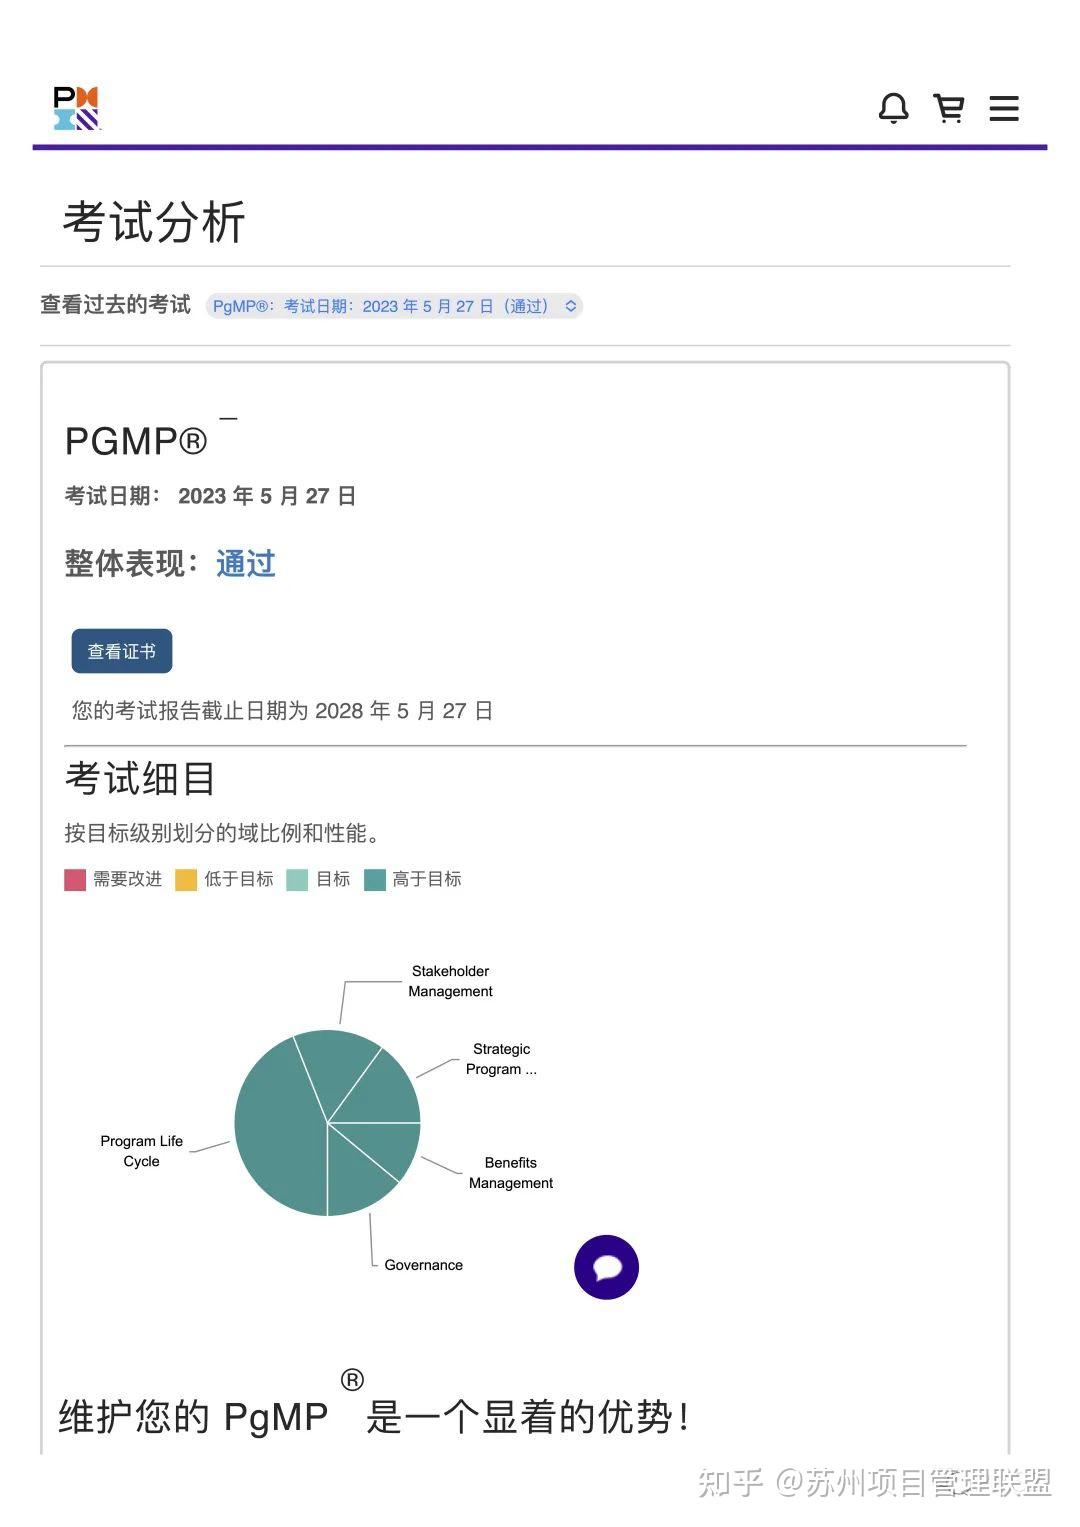Click the 通过 performance link
This screenshot has width=1080, height=1527.
243,565
